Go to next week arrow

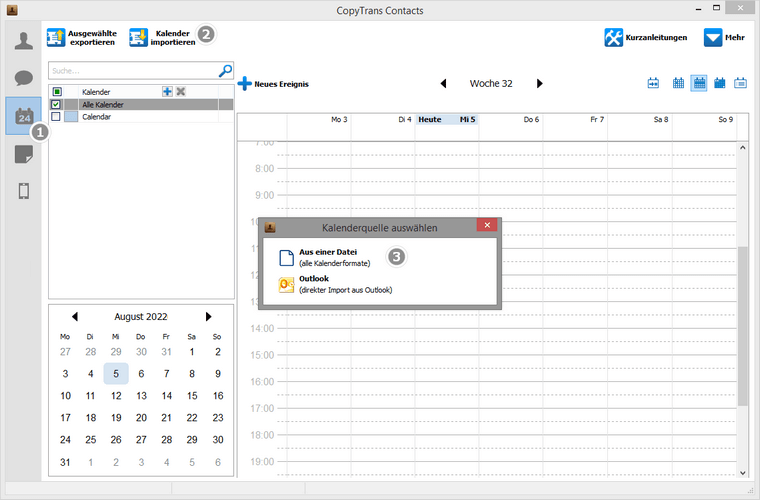pyautogui.click(x=539, y=83)
